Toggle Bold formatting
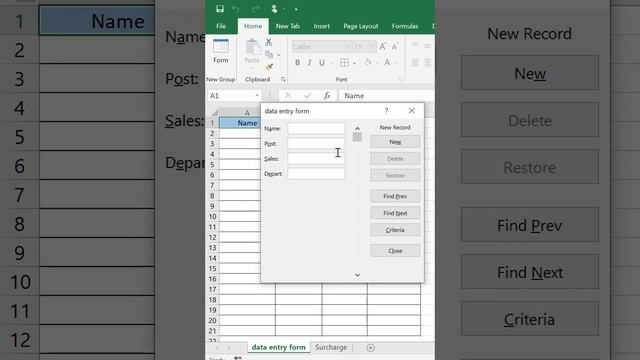 298,62
